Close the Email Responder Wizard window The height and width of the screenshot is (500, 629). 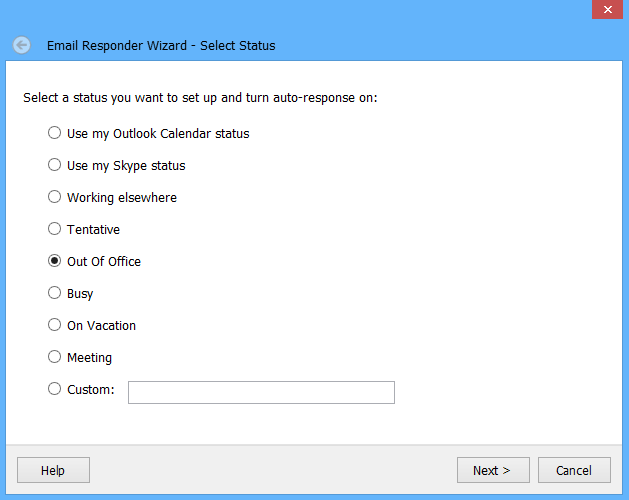tap(607, 9)
